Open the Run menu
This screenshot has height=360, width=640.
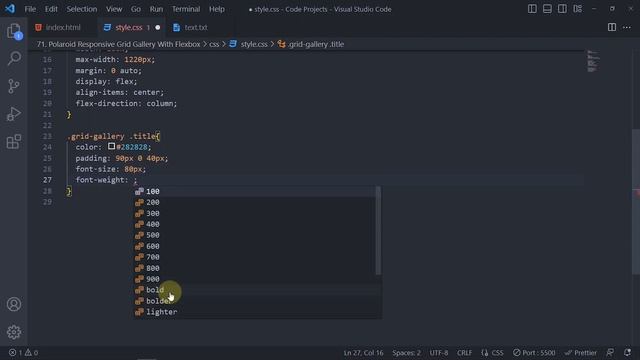coord(156,9)
